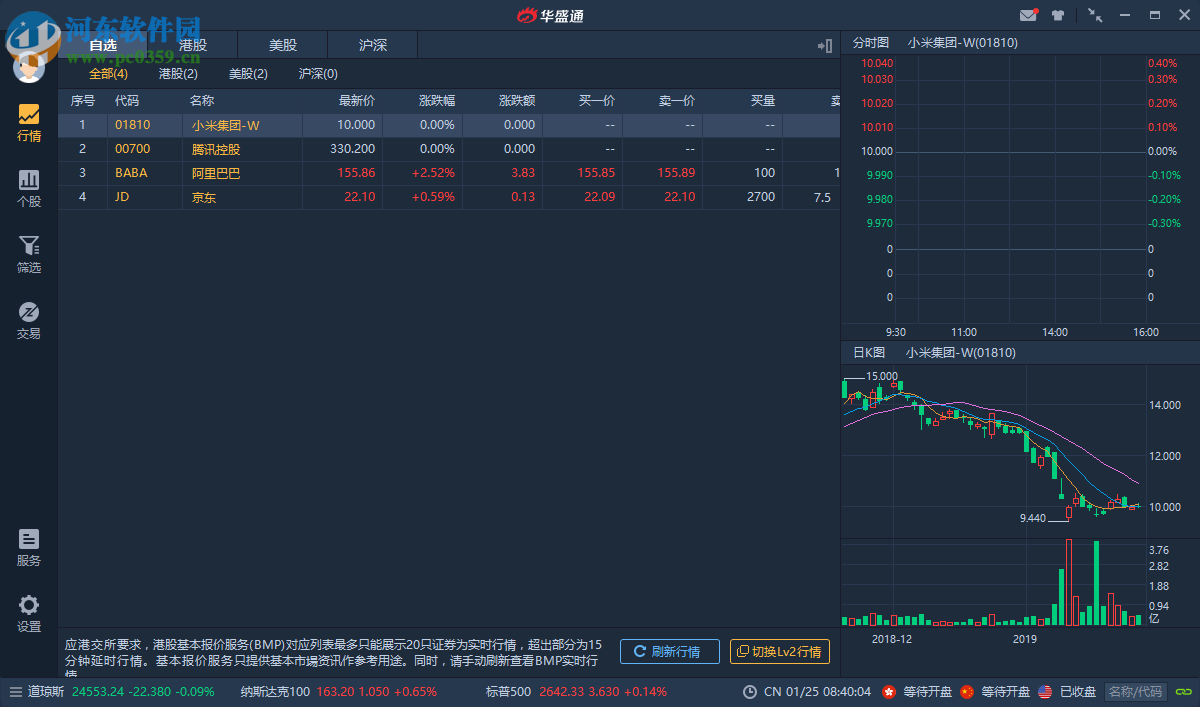Click stock code JD
1200x707 pixels.
[x=122, y=197]
